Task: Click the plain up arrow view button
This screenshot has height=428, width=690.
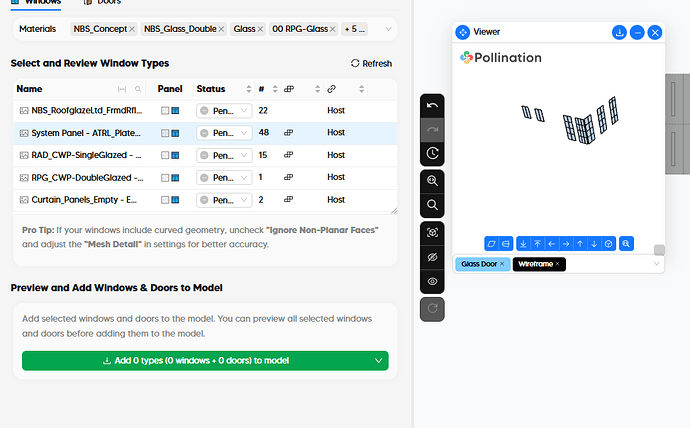Action: [580, 244]
